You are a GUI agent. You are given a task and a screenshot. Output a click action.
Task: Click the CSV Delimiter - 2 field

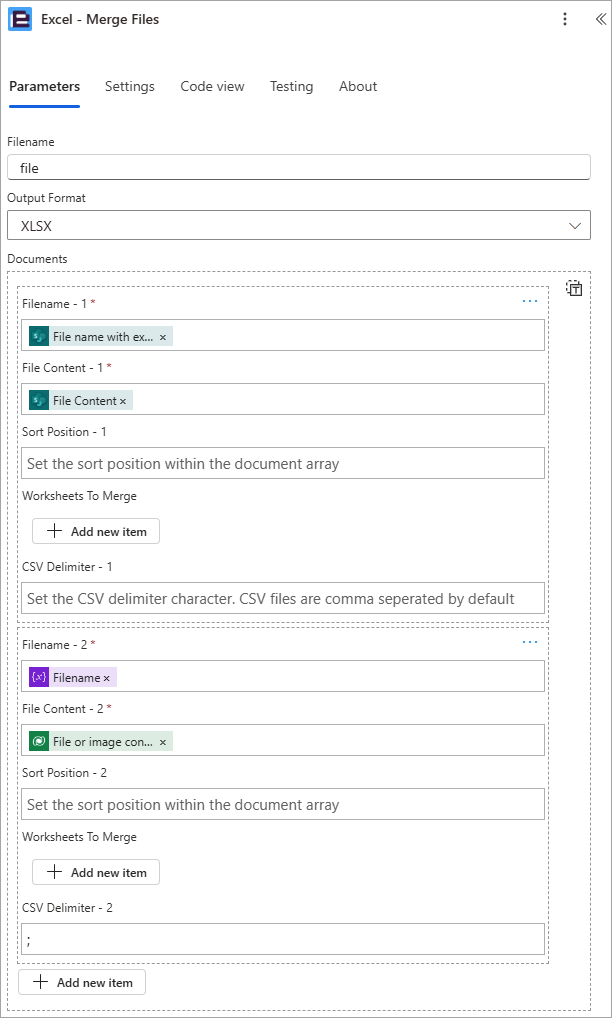point(282,939)
